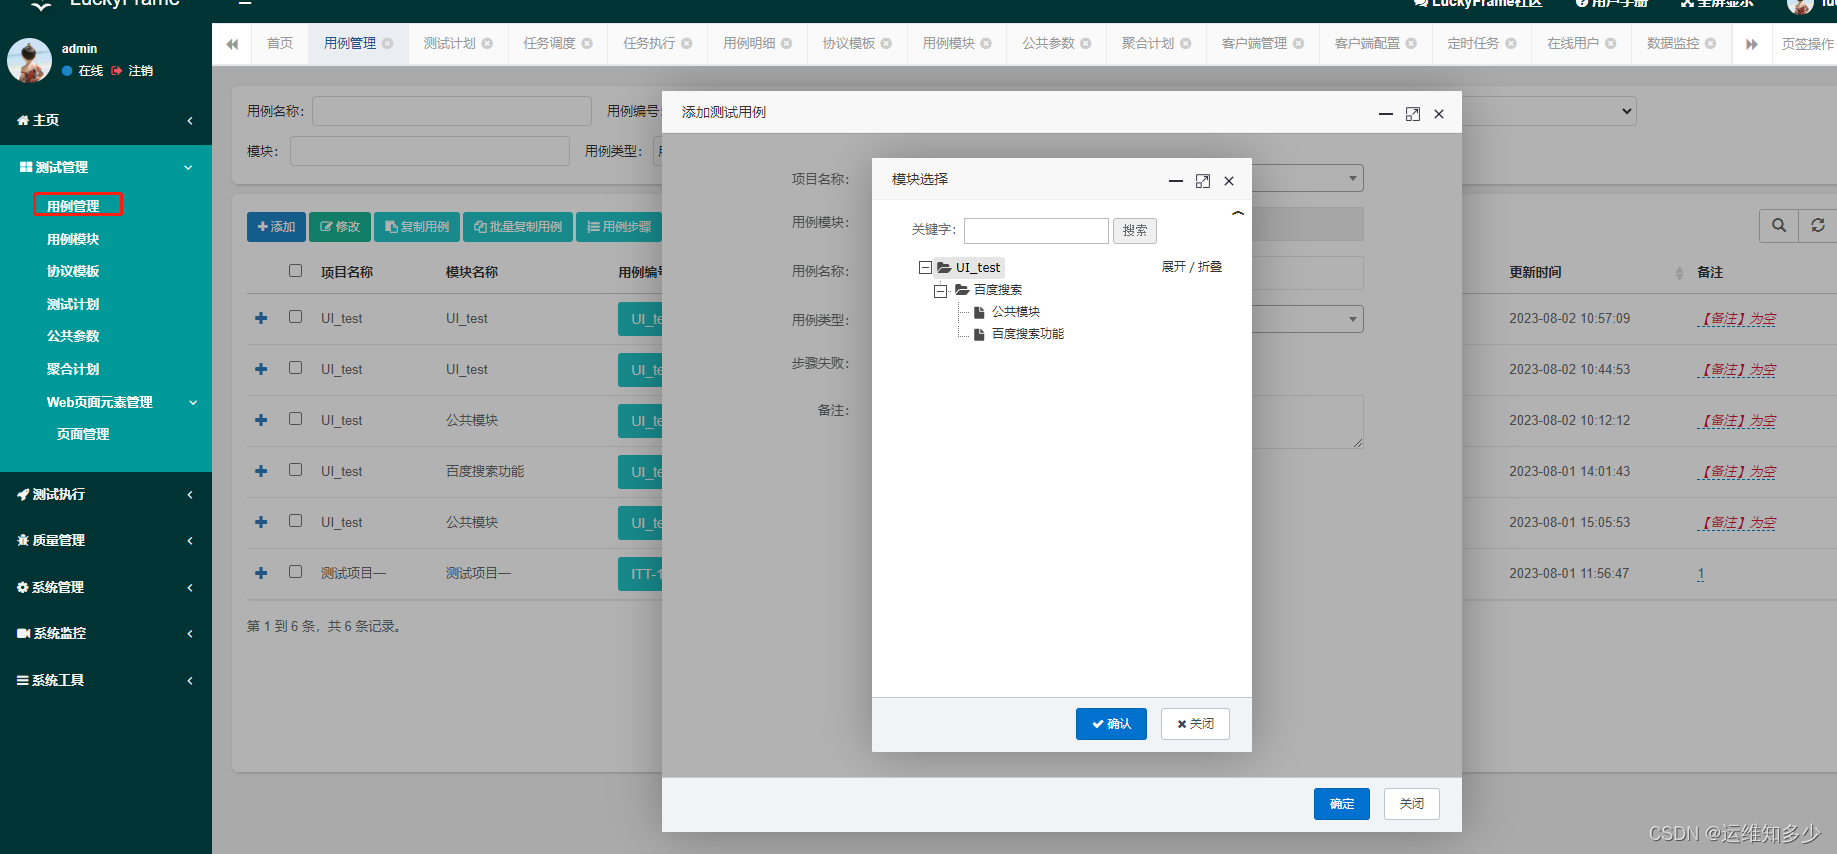Click the tab scroll-right double arrow
This screenshot has height=854, width=1837.
pos(1751,44)
